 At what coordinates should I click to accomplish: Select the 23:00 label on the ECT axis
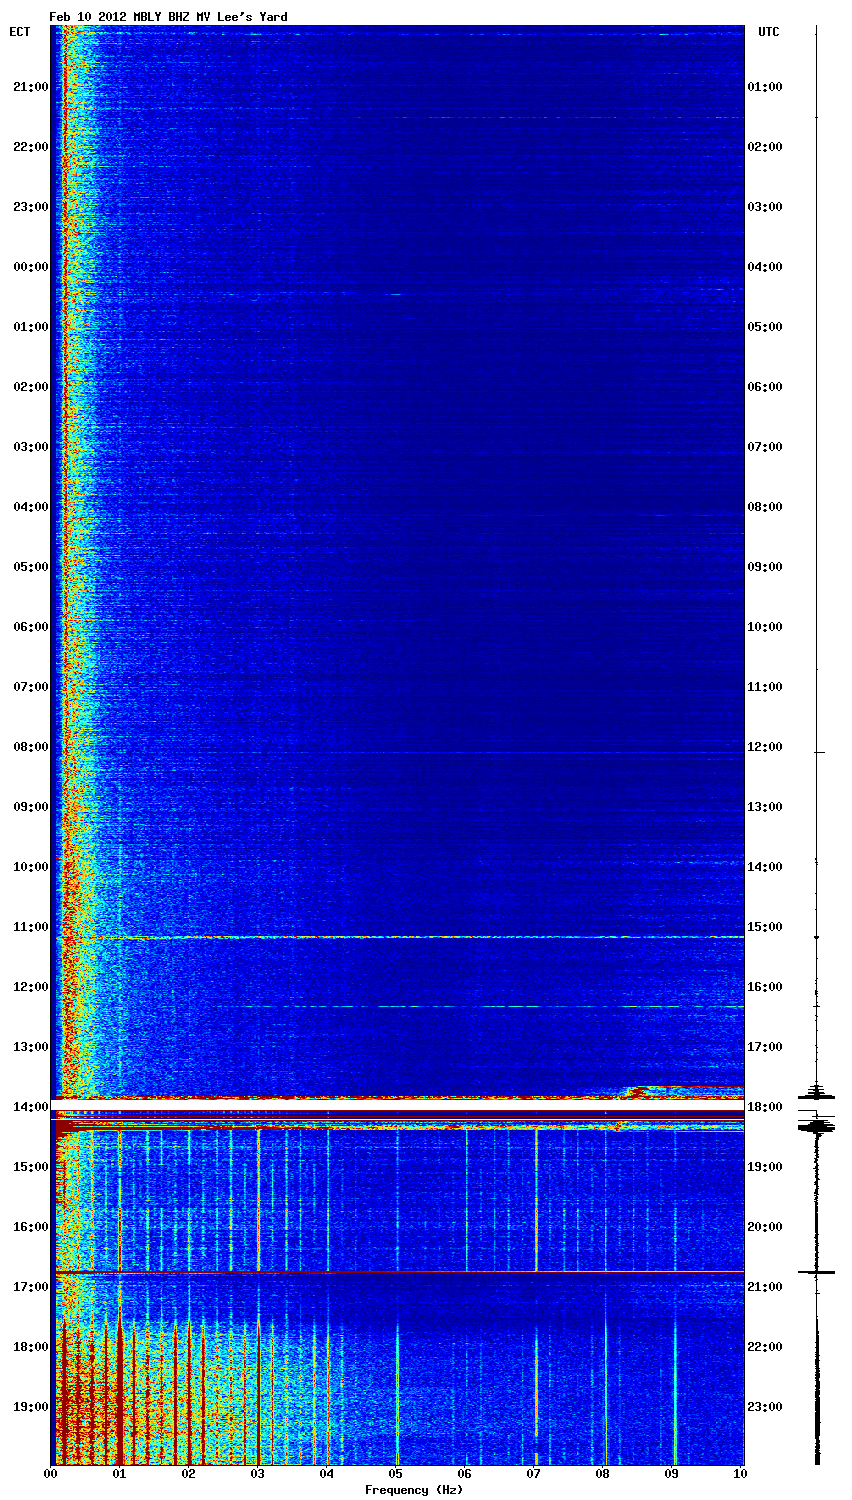click(30, 207)
